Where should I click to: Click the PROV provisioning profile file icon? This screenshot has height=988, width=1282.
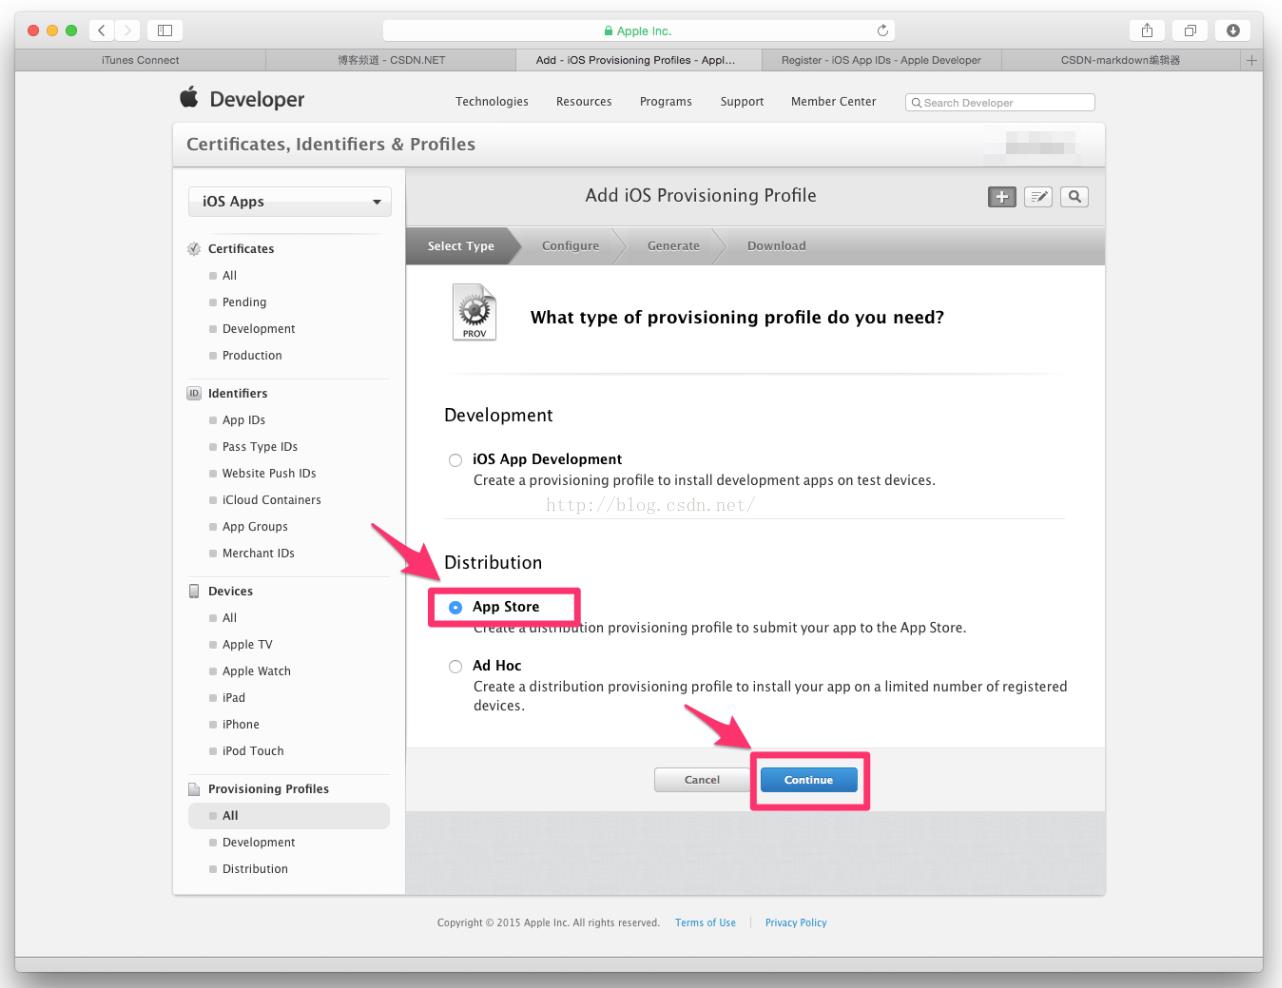point(474,312)
